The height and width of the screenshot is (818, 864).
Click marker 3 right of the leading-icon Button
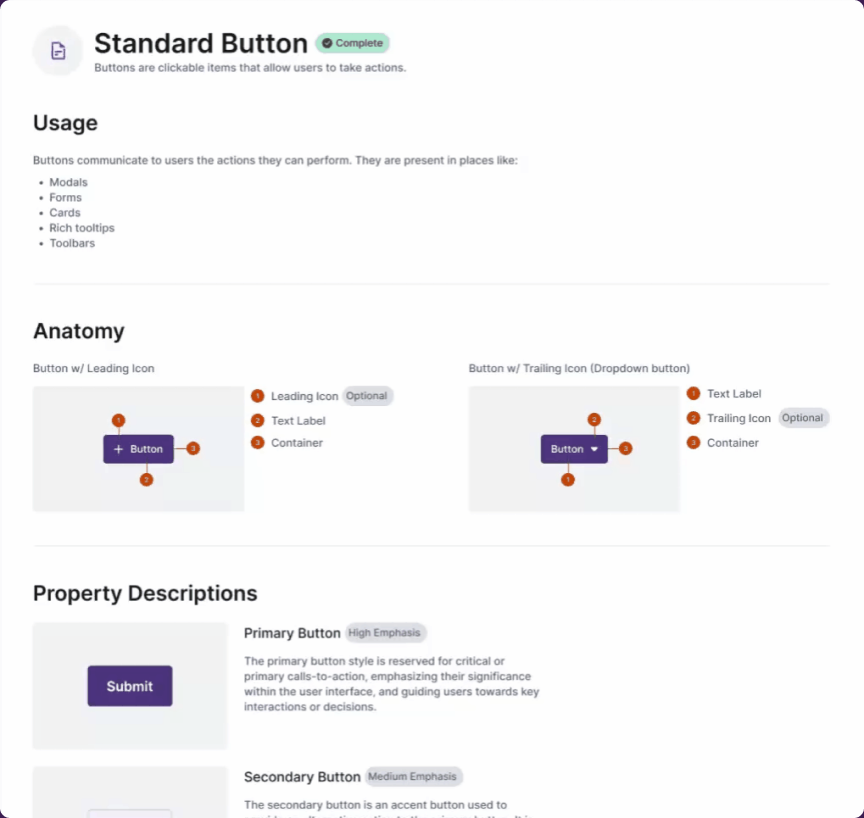coord(193,448)
